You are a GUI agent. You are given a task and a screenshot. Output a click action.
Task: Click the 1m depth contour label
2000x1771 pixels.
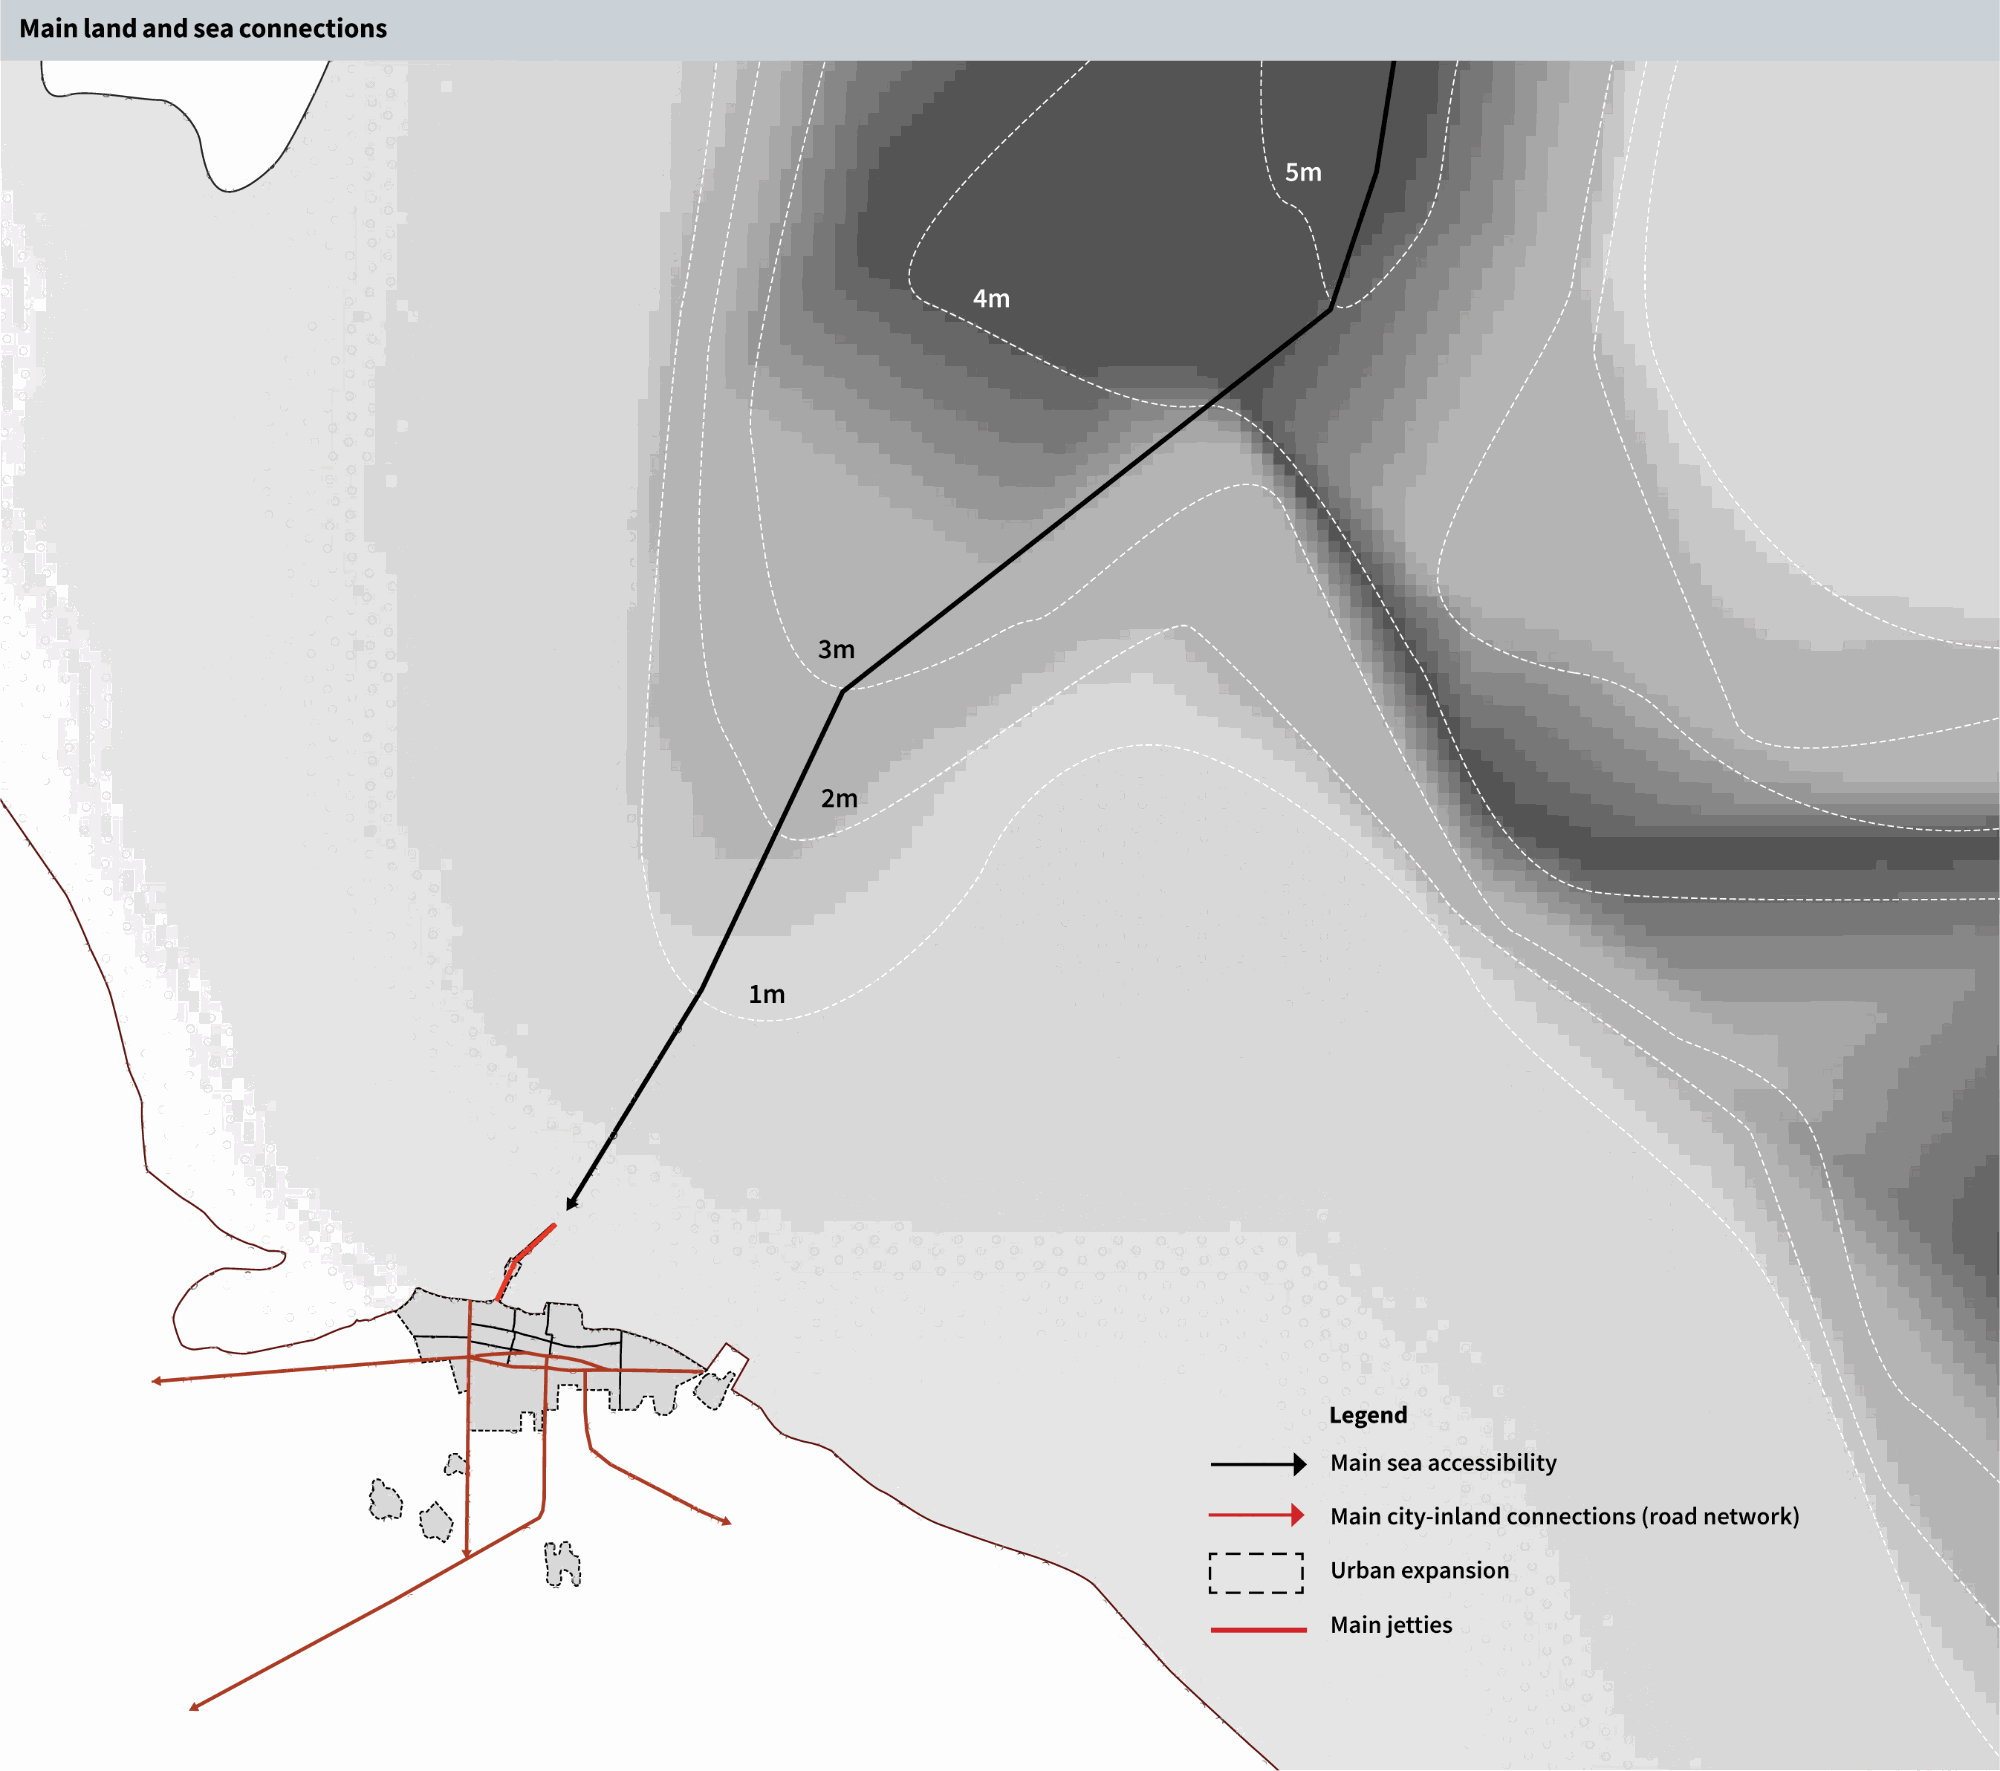point(767,995)
